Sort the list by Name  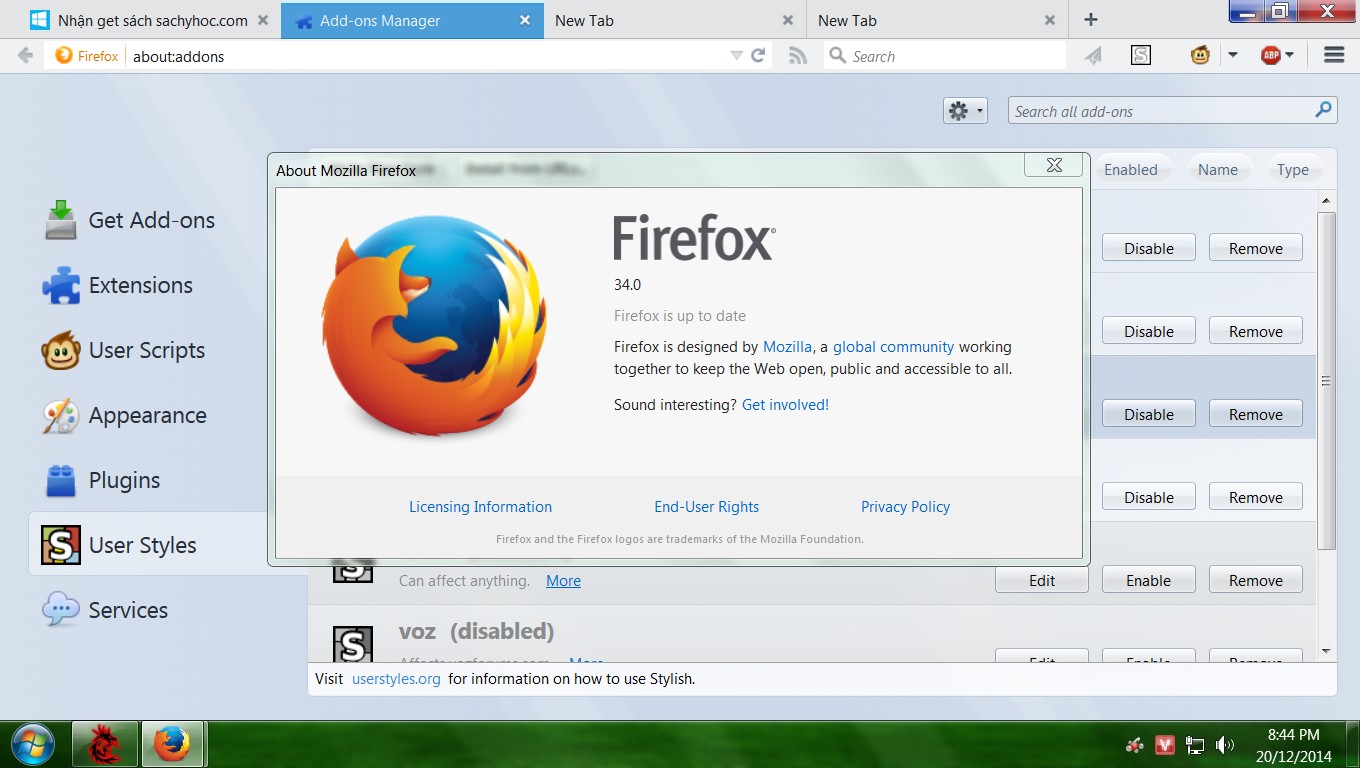click(1218, 169)
